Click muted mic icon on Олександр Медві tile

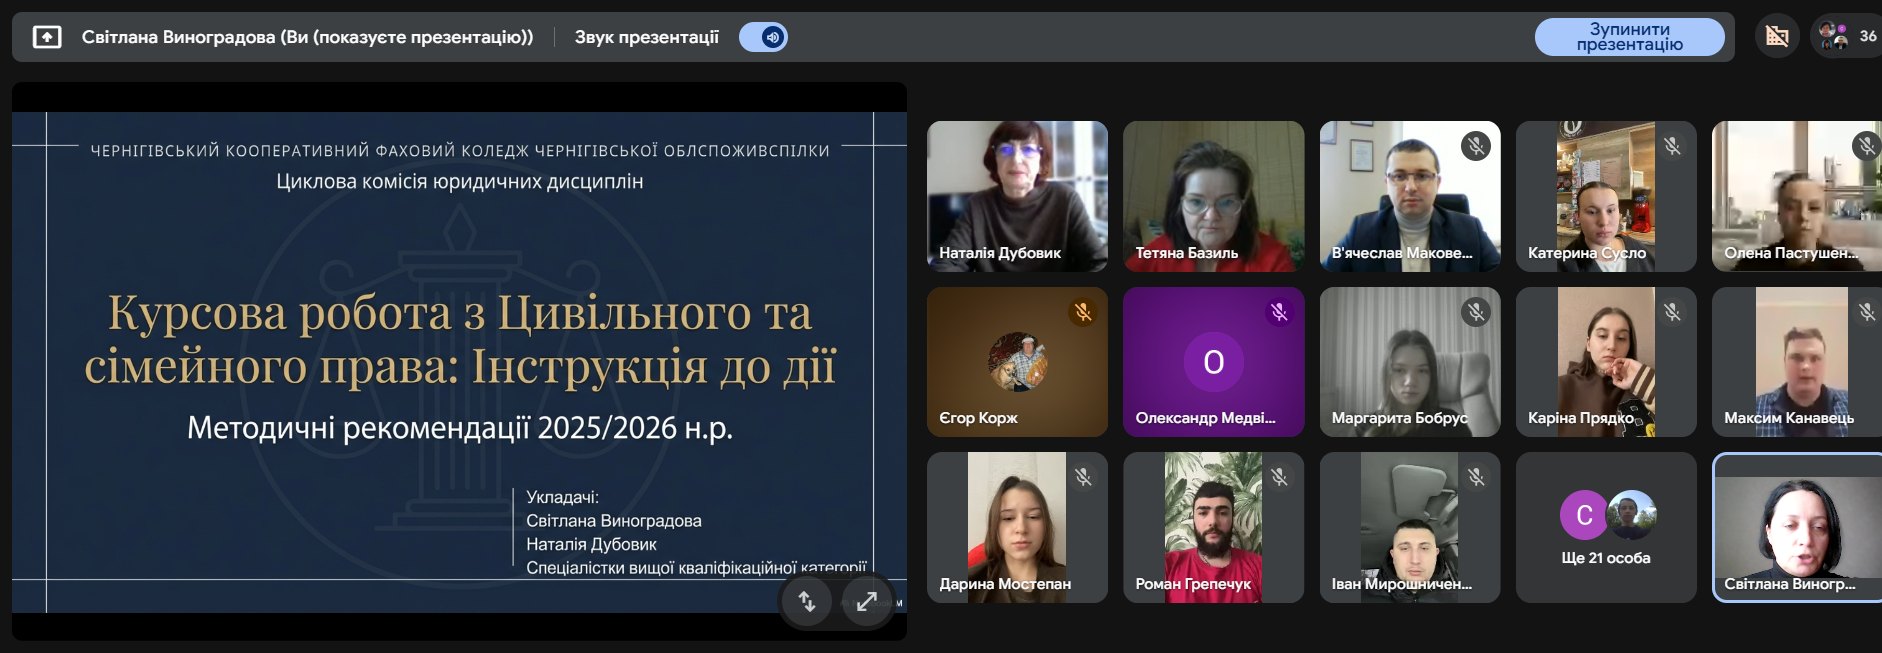click(x=1278, y=313)
